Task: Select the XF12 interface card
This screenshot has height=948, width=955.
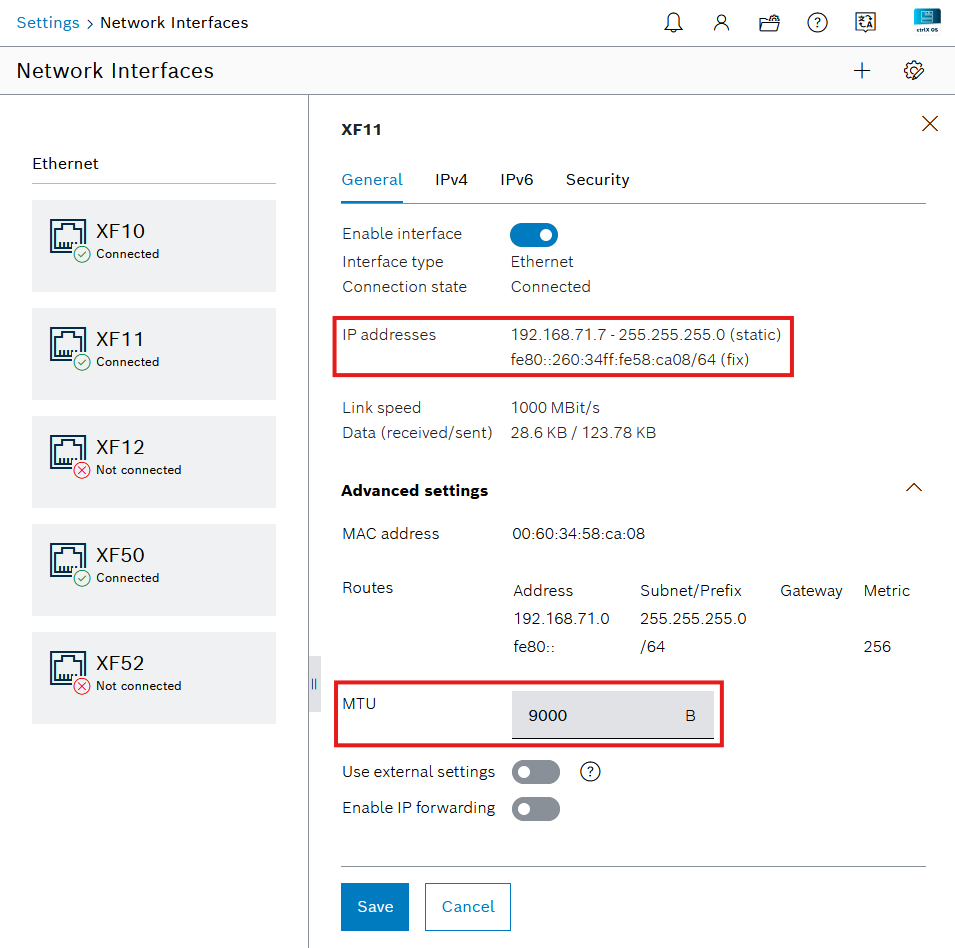Action: tap(153, 462)
